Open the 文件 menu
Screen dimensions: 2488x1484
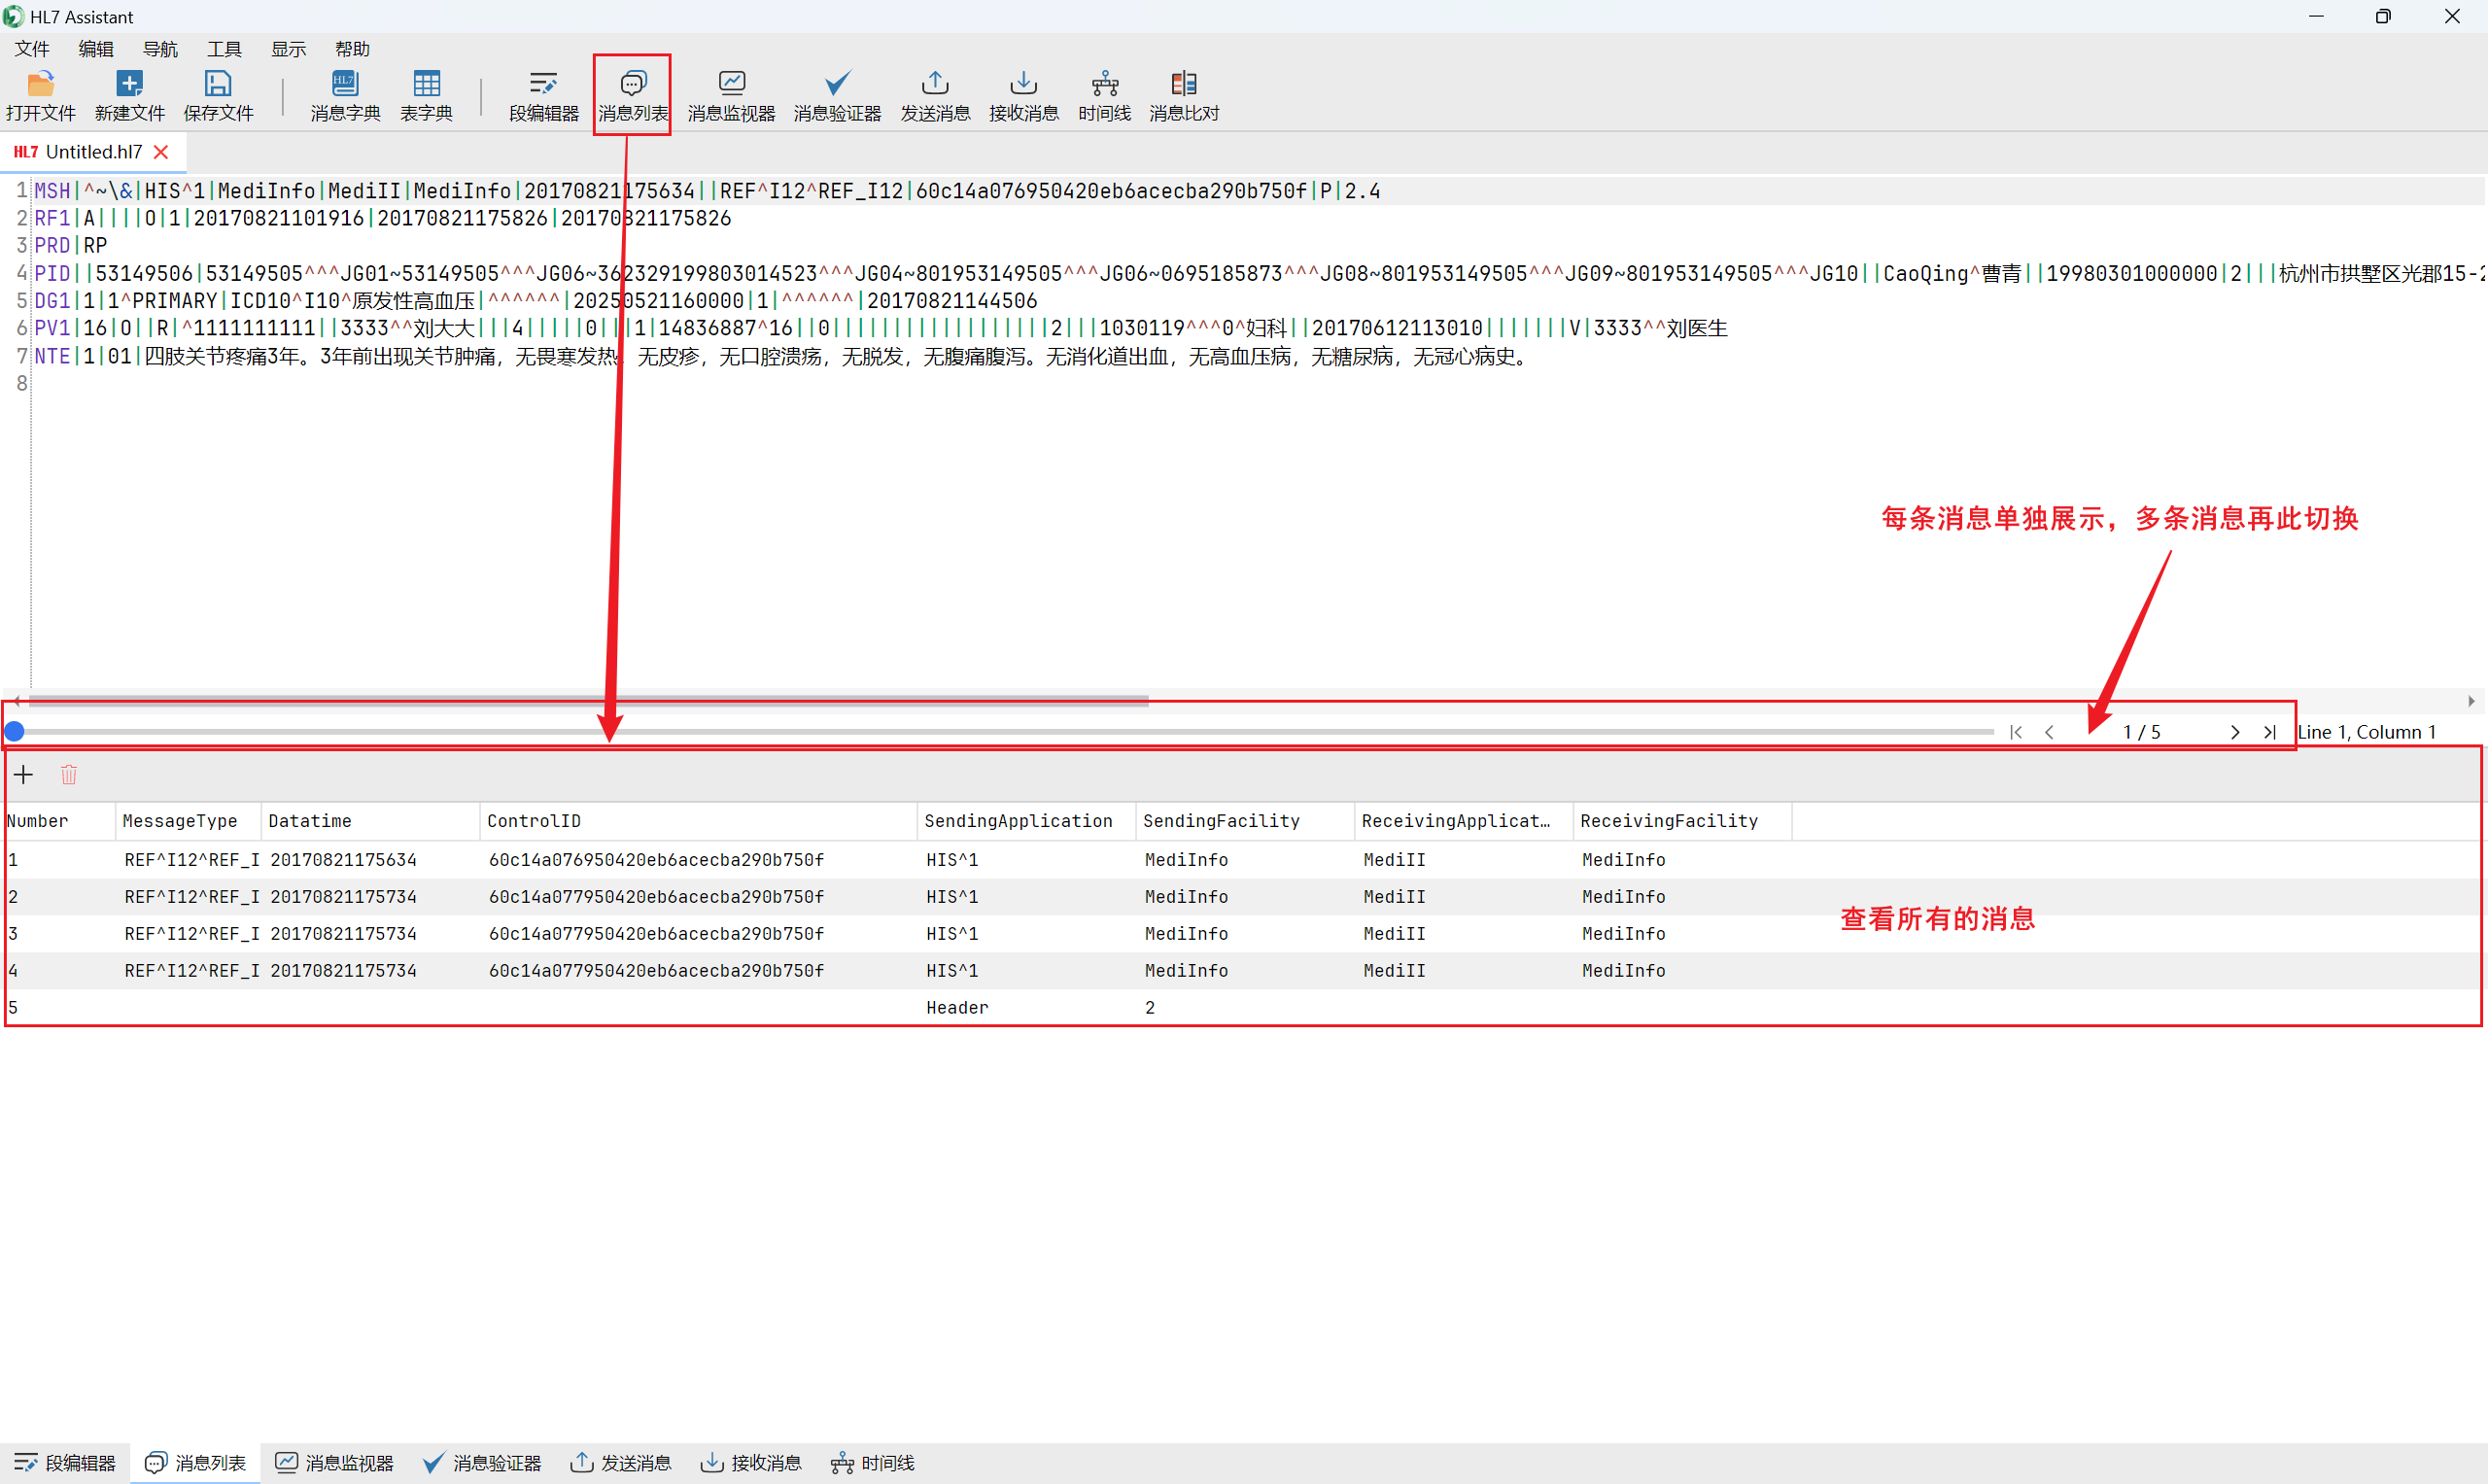pyautogui.click(x=32, y=49)
